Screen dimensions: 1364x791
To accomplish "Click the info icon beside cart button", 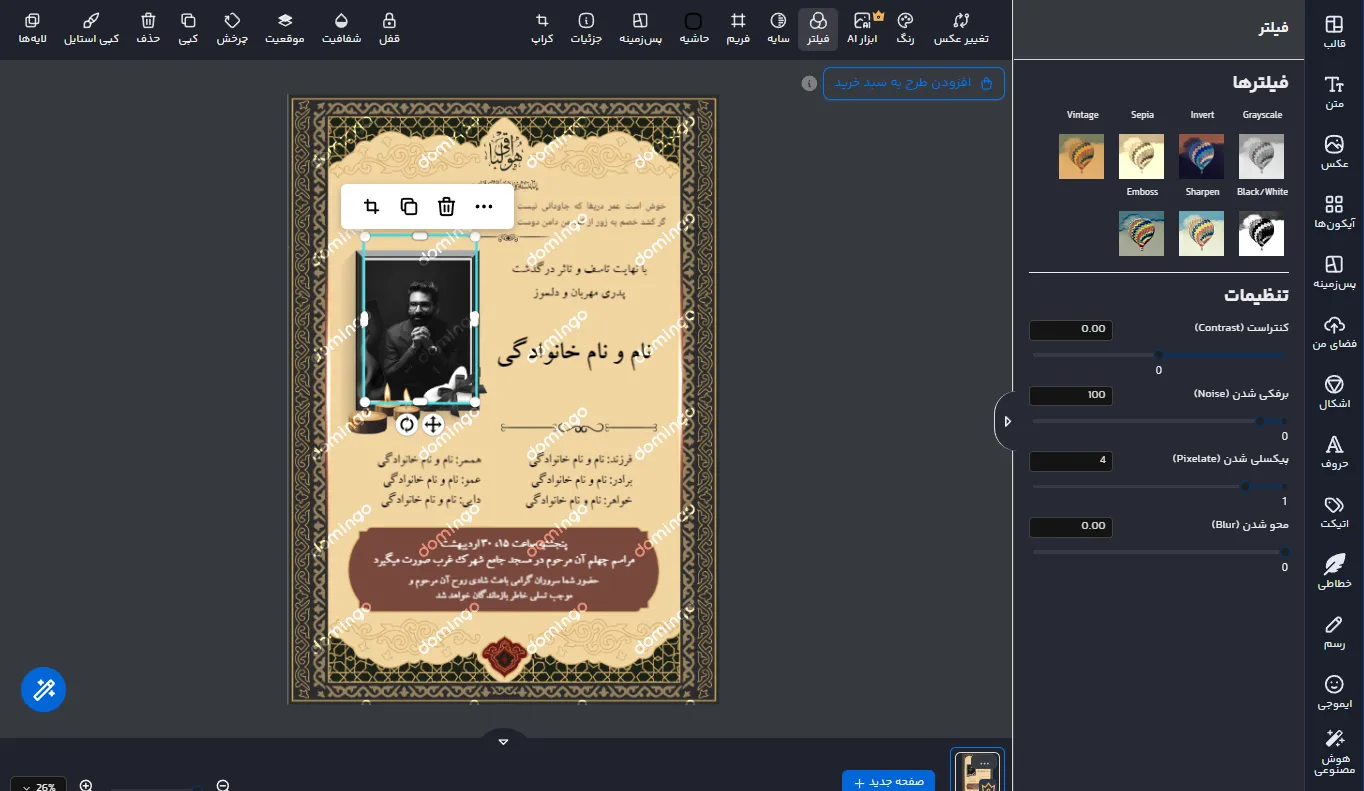I will point(808,83).
